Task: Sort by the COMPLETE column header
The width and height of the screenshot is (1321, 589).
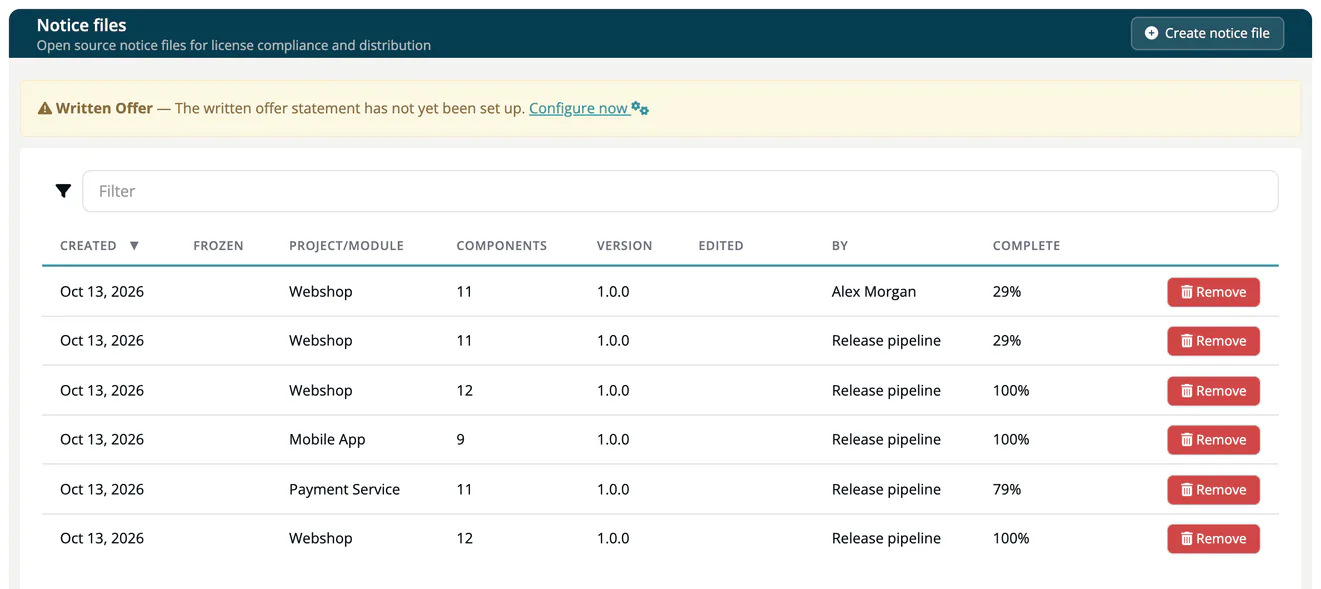Action: tap(1026, 245)
